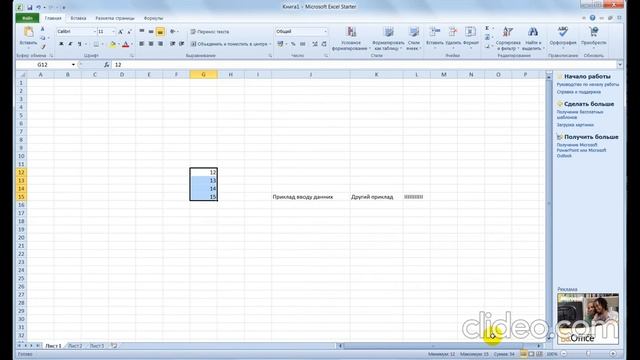This screenshot has height=360, width=640.
Task: Switch to the Вставка ribbon tab
Action: 78,18
